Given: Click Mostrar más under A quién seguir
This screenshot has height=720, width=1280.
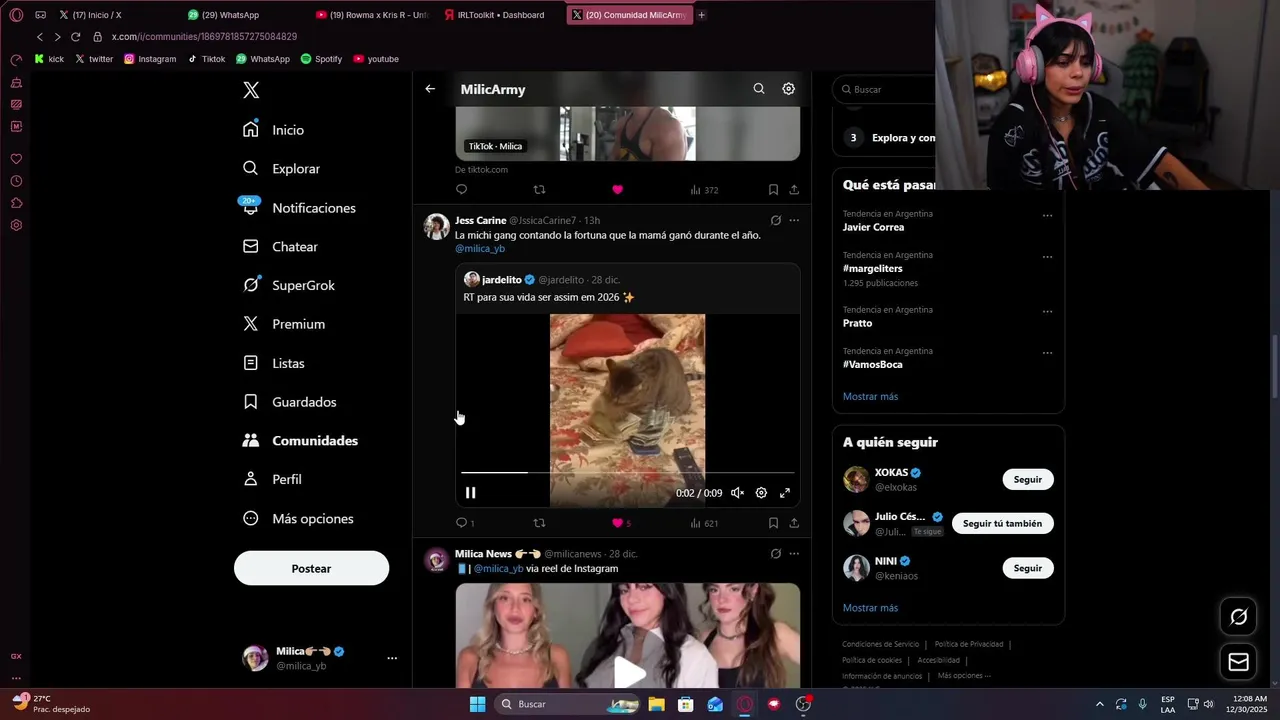Looking at the screenshot, I should pyautogui.click(x=870, y=608).
